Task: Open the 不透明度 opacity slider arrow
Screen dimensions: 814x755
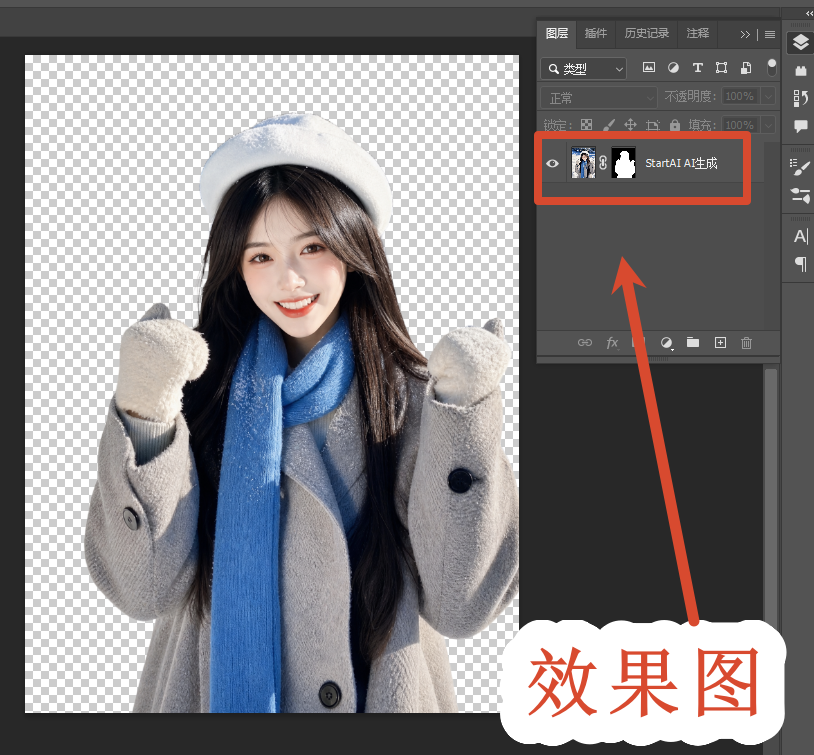Action: click(x=768, y=97)
